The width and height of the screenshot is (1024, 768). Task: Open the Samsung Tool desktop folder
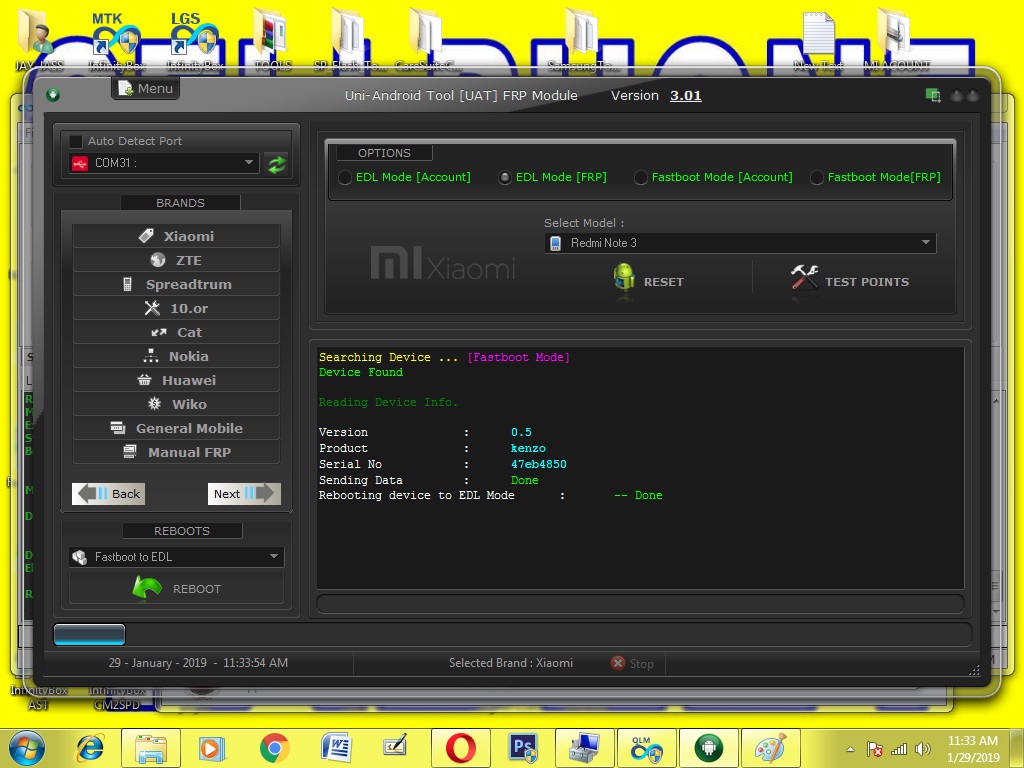pos(583,40)
